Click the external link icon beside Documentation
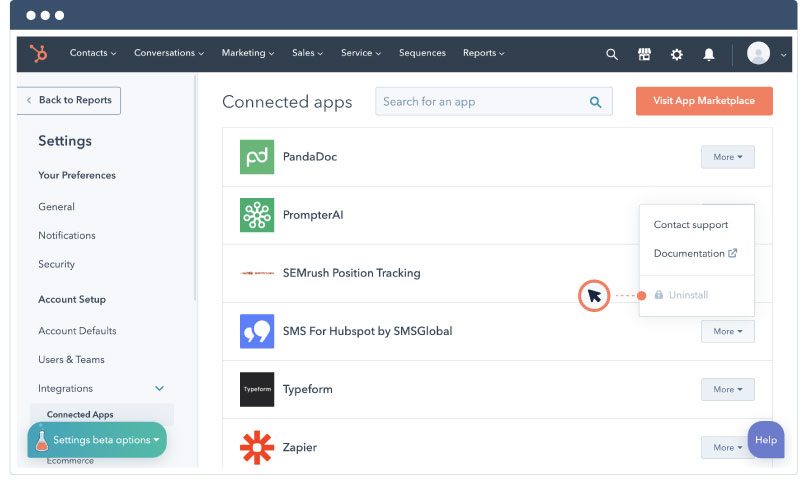The width and height of the screenshot is (807, 485). [732, 253]
